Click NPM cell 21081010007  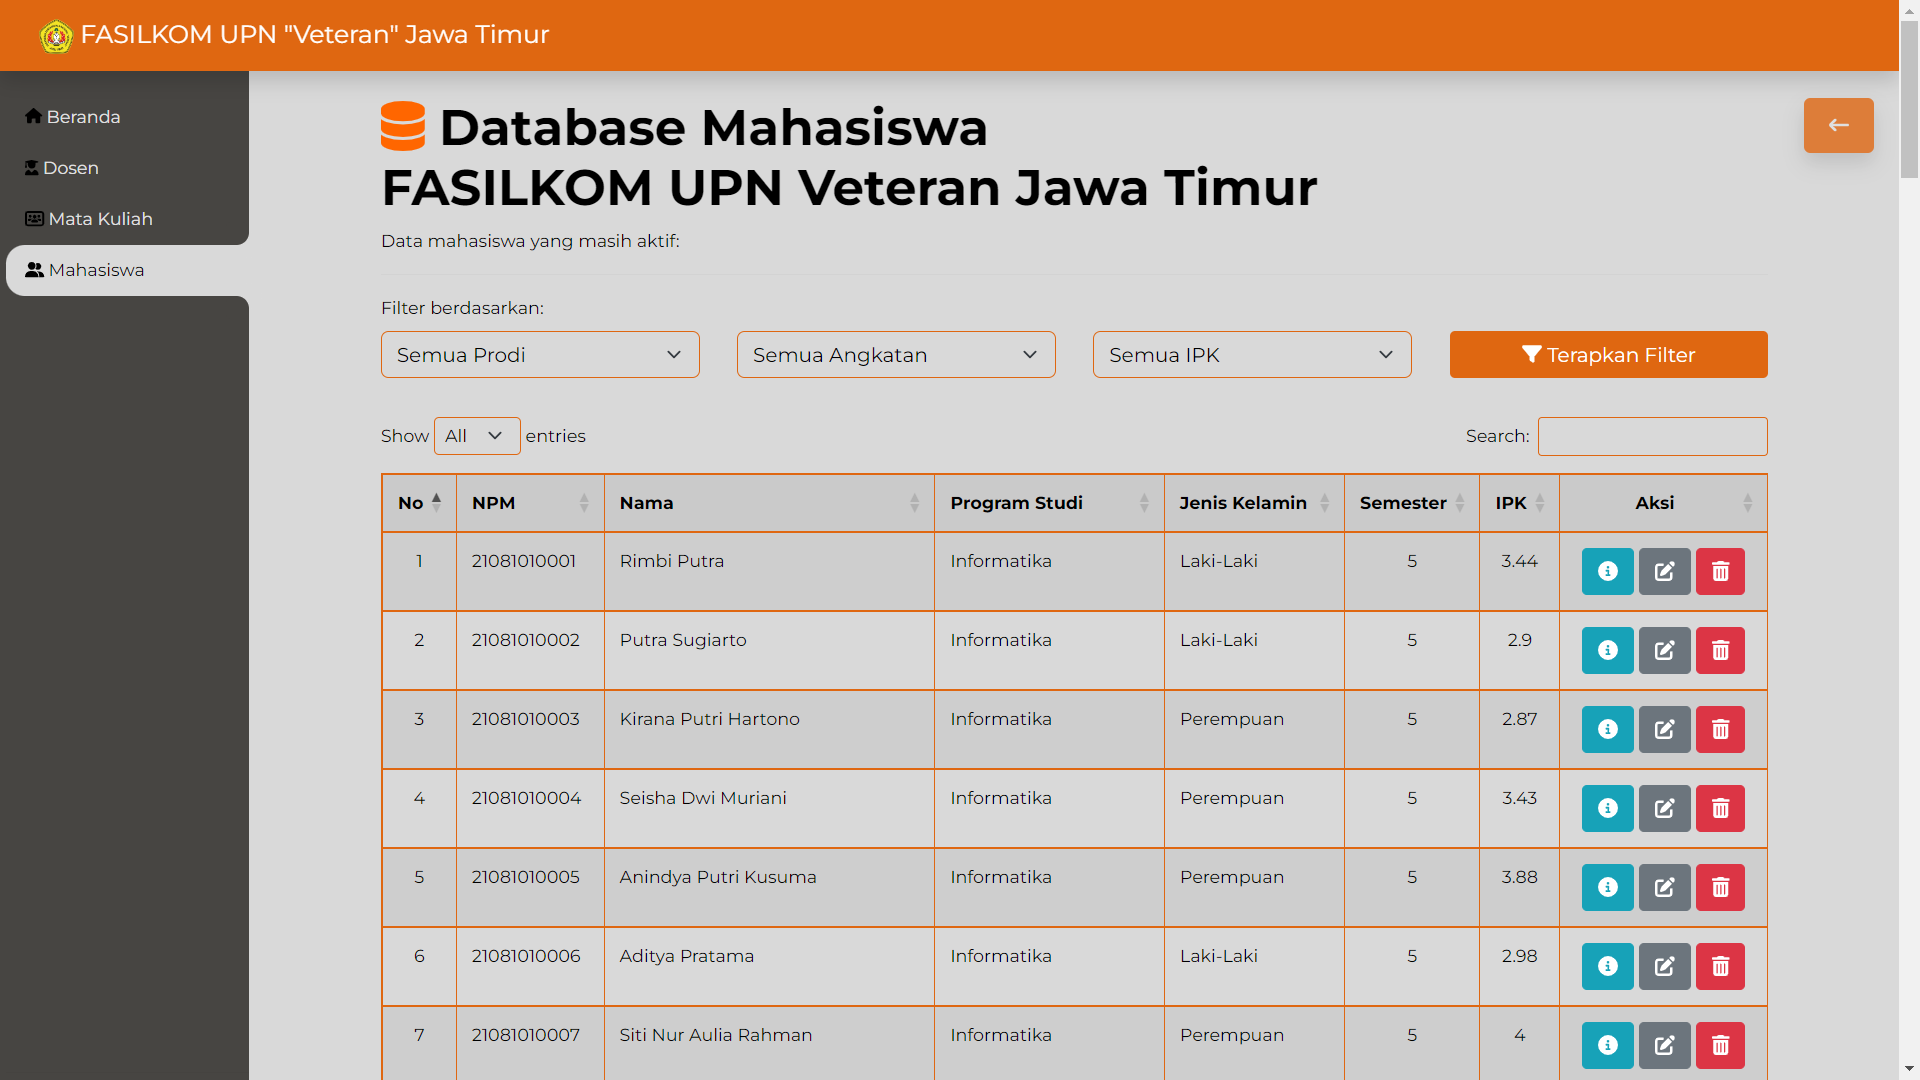[526, 1035]
